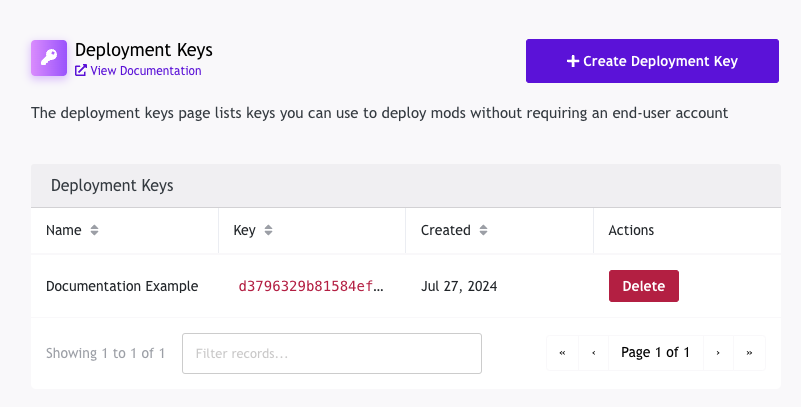801x407 pixels.
Task: Go to the next page with single-right chevron
Action: [718, 353]
